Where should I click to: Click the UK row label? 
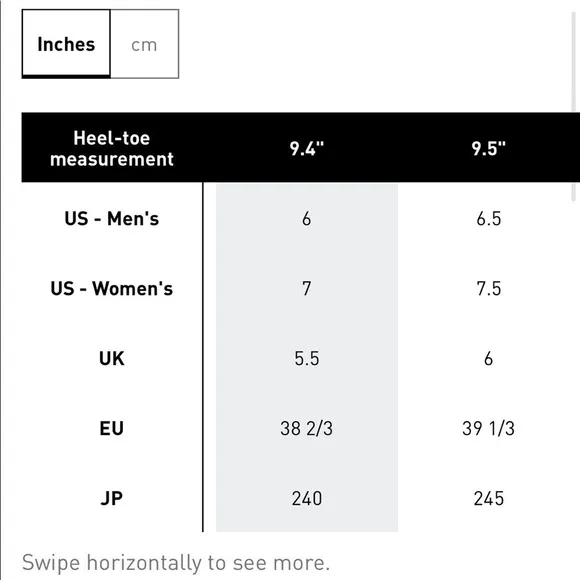(x=112, y=358)
